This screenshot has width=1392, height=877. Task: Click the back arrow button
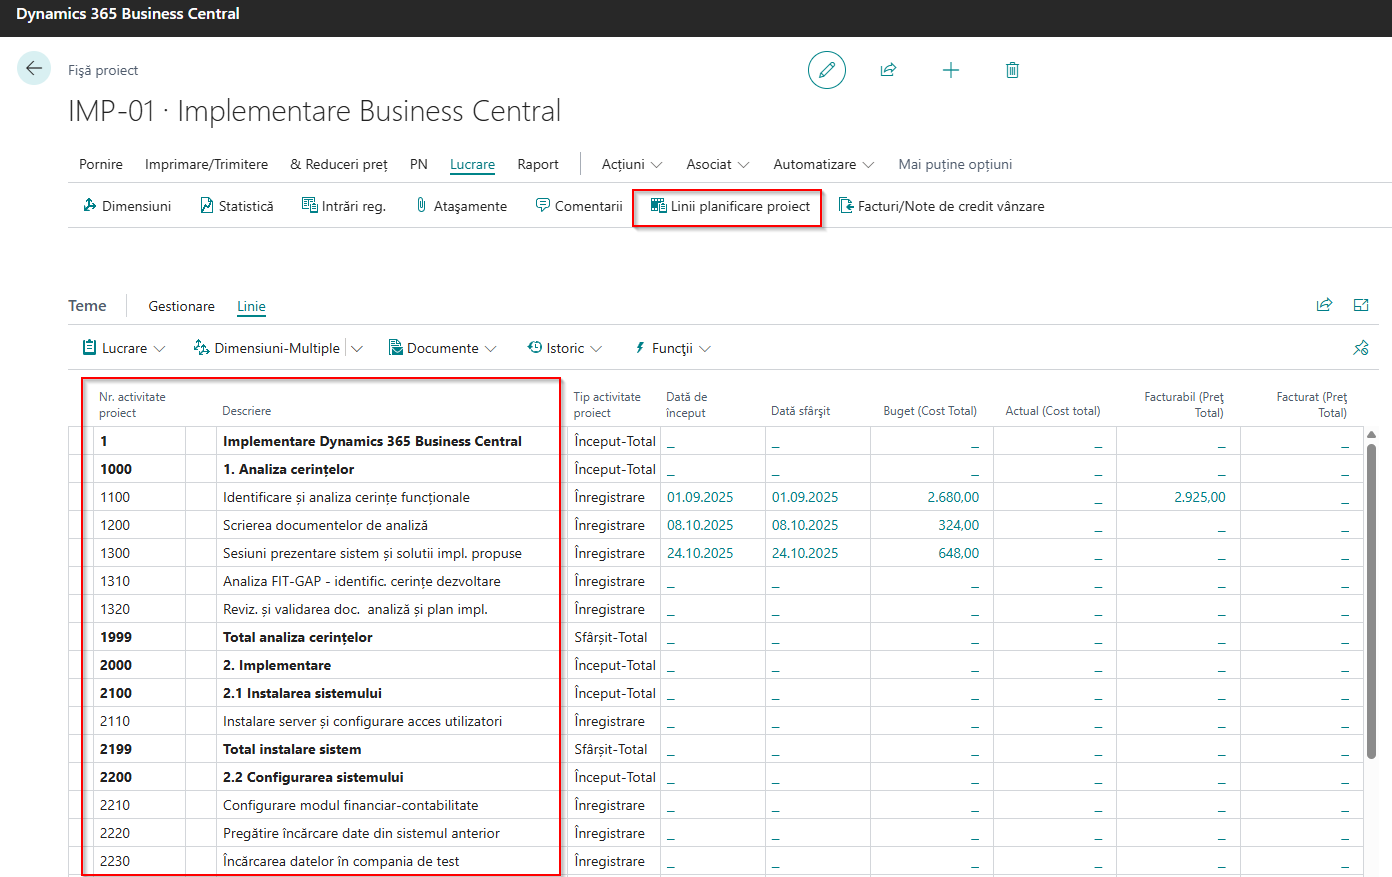(x=34, y=69)
